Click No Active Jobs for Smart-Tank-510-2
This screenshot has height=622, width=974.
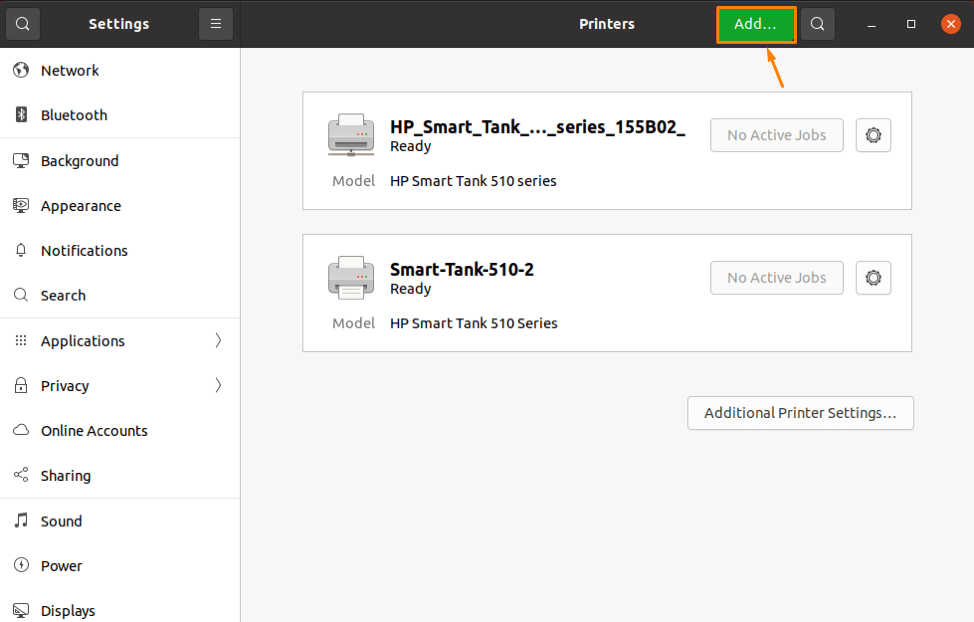(x=776, y=278)
